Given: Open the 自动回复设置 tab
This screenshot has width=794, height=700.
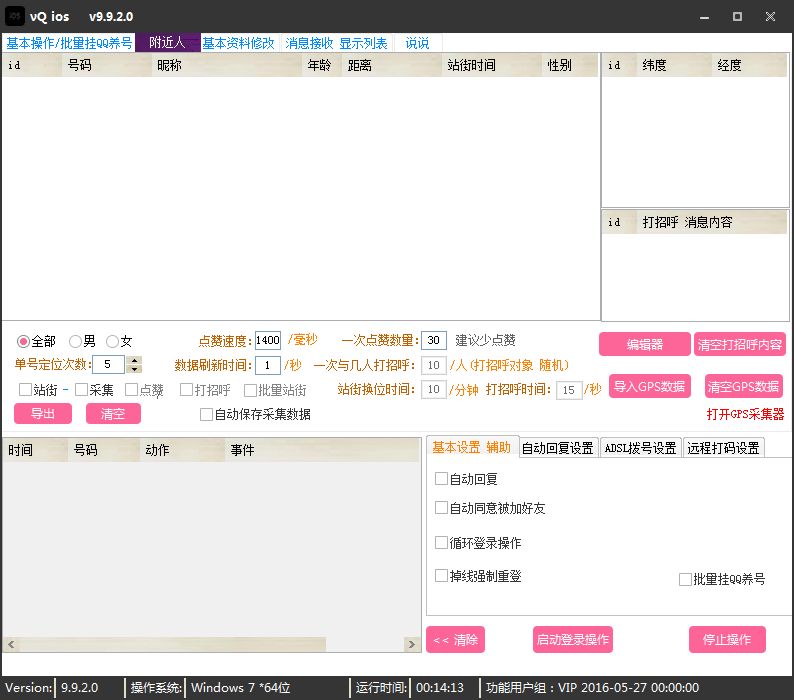Looking at the screenshot, I should click(558, 448).
